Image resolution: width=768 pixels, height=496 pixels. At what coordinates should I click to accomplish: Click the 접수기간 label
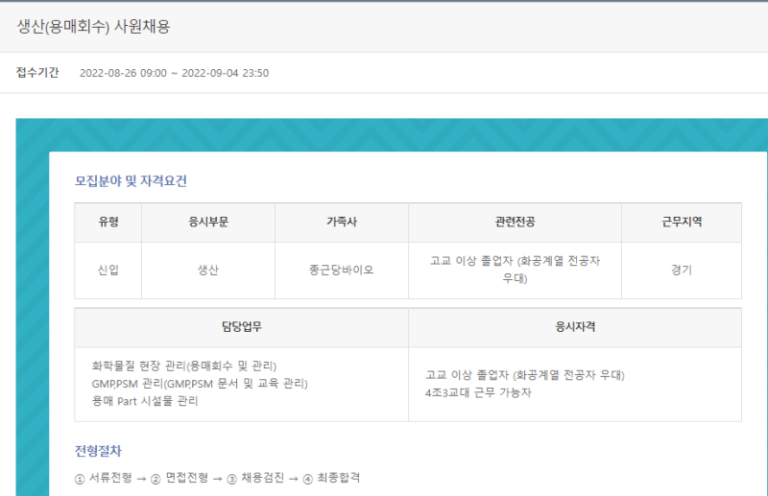pos(37,72)
